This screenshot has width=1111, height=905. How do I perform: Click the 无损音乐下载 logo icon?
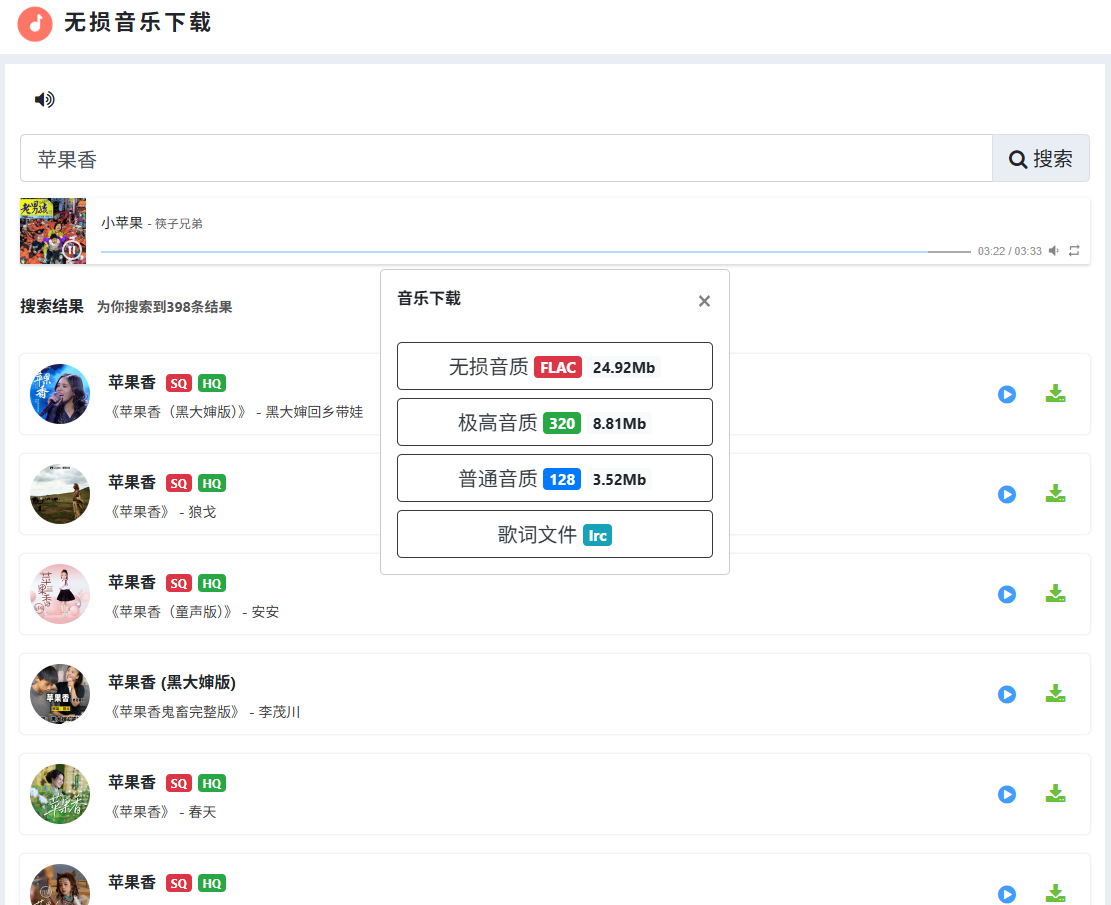pos(35,23)
